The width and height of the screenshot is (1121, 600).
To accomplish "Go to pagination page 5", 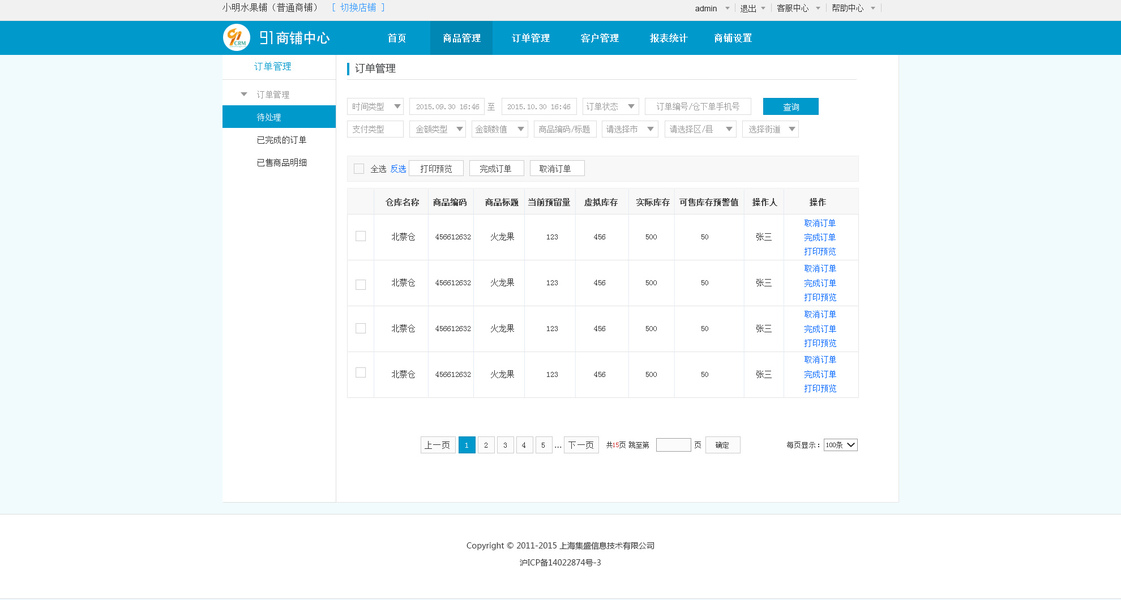I will 543,445.
